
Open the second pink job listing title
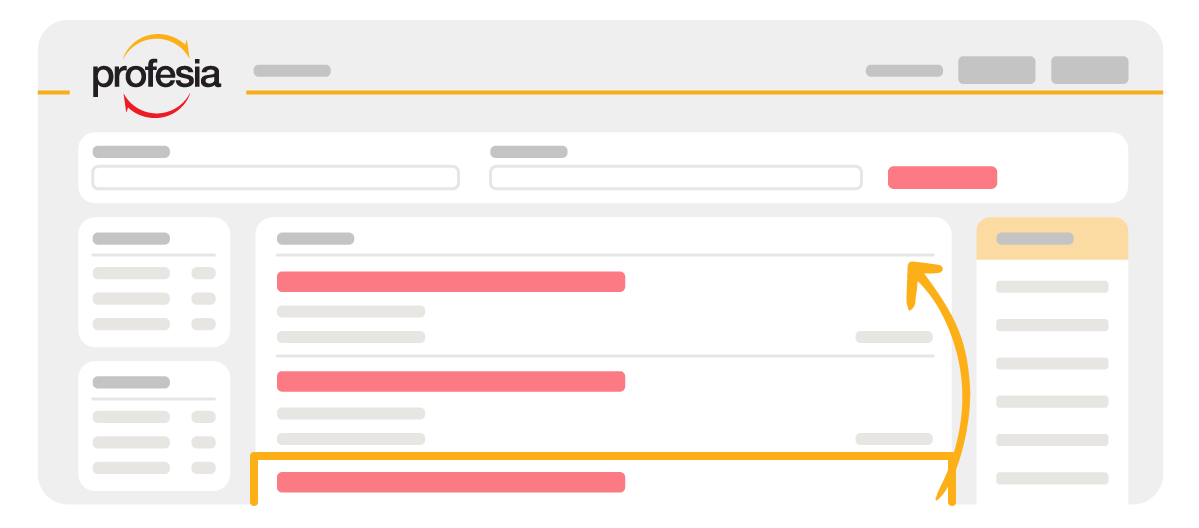coord(451,381)
